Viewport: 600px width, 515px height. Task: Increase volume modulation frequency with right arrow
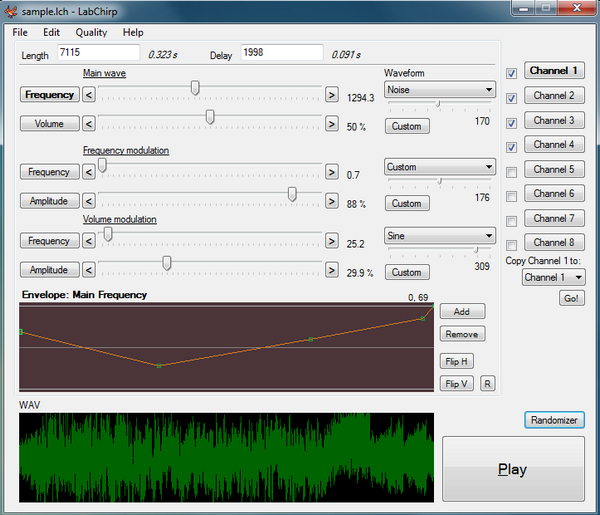coord(332,241)
